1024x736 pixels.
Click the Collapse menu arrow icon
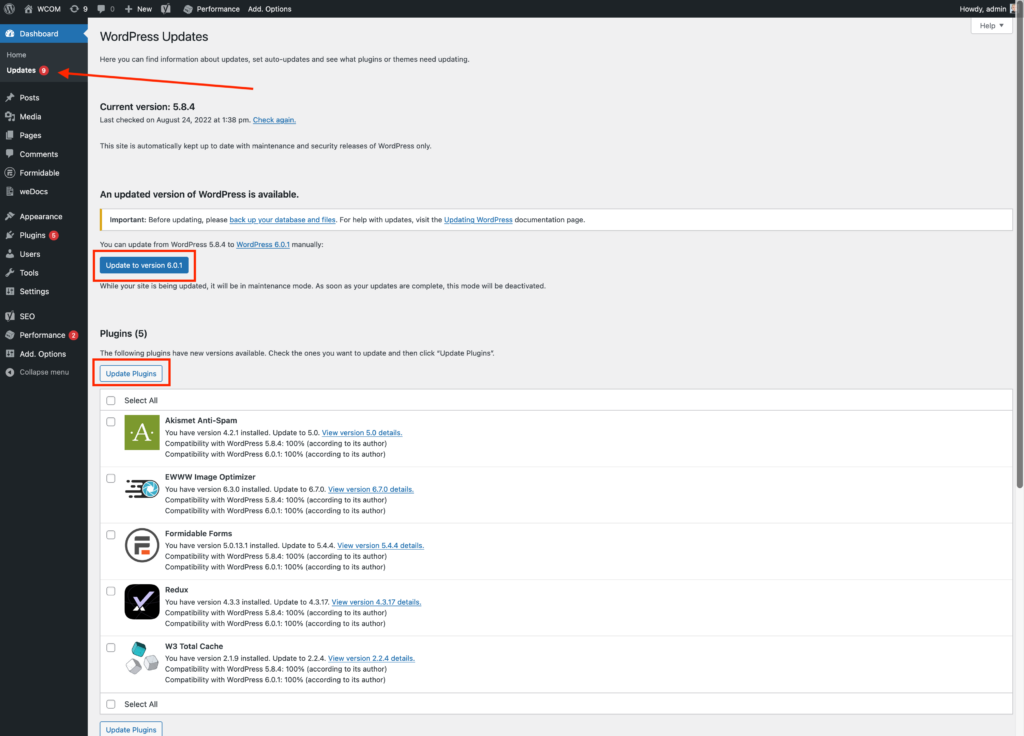pos(10,372)
